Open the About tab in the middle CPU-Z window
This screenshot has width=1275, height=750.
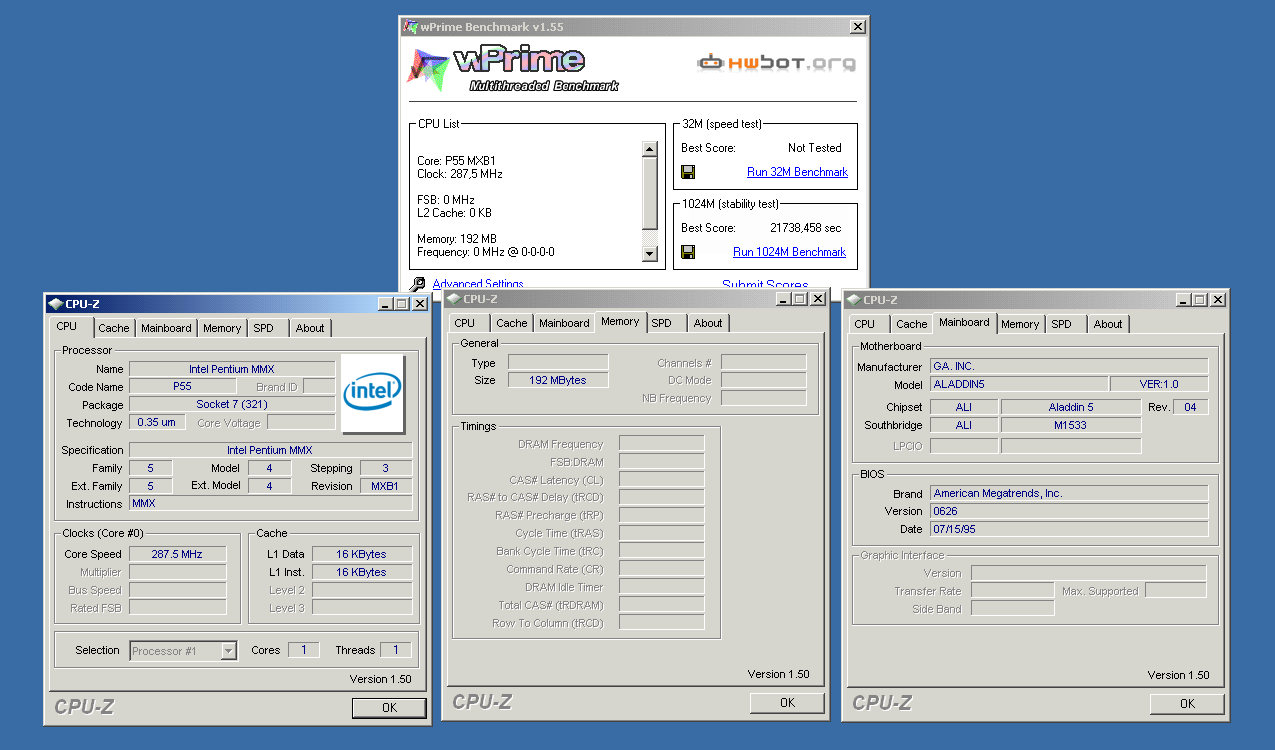pyautogui.click(x=708, y=323)
